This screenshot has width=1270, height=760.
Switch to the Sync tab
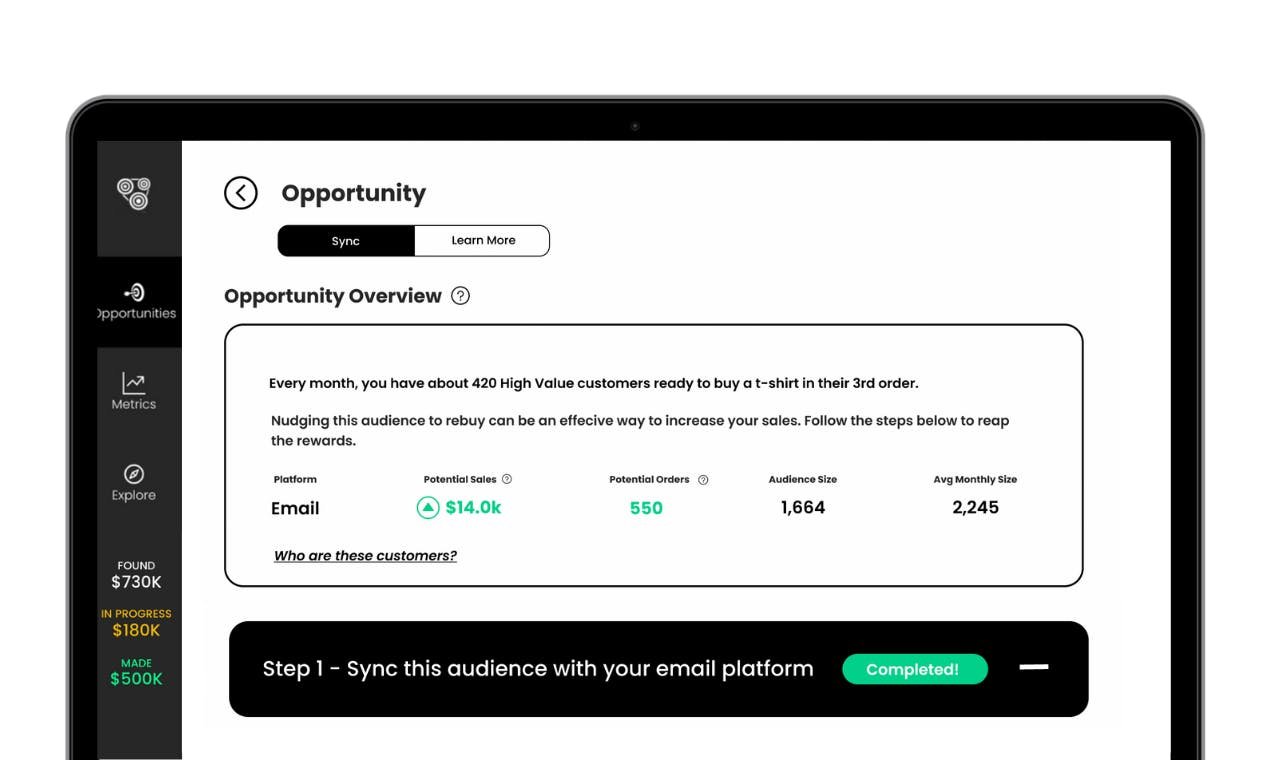(346, 241)
